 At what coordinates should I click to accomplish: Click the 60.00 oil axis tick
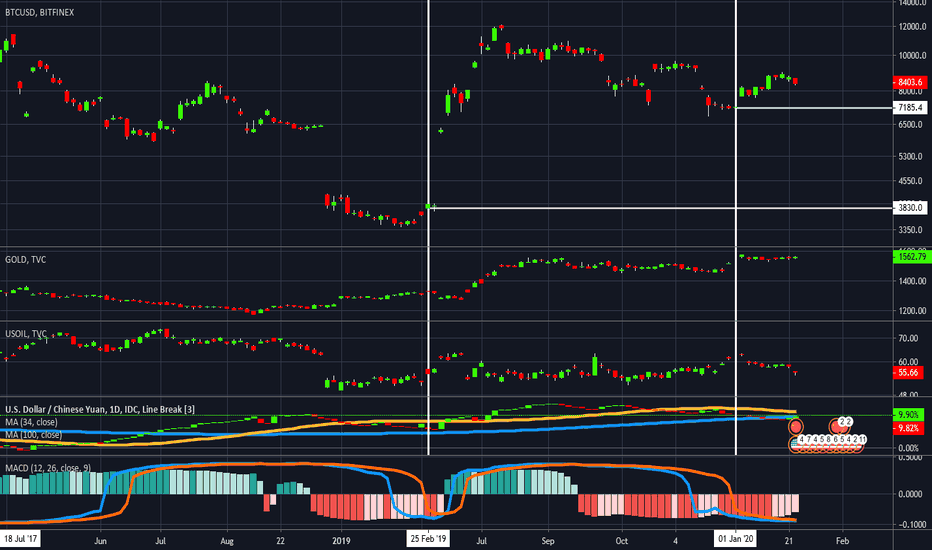(908, 362)
